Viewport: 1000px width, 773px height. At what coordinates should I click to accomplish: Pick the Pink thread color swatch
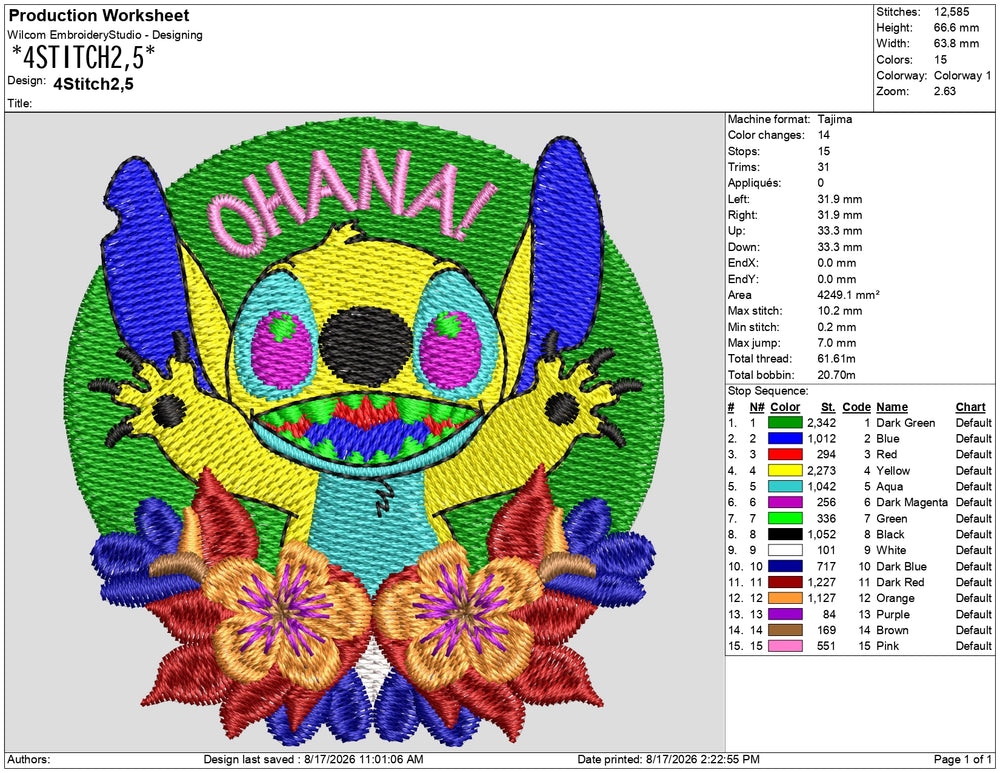(x=785, y=646)
